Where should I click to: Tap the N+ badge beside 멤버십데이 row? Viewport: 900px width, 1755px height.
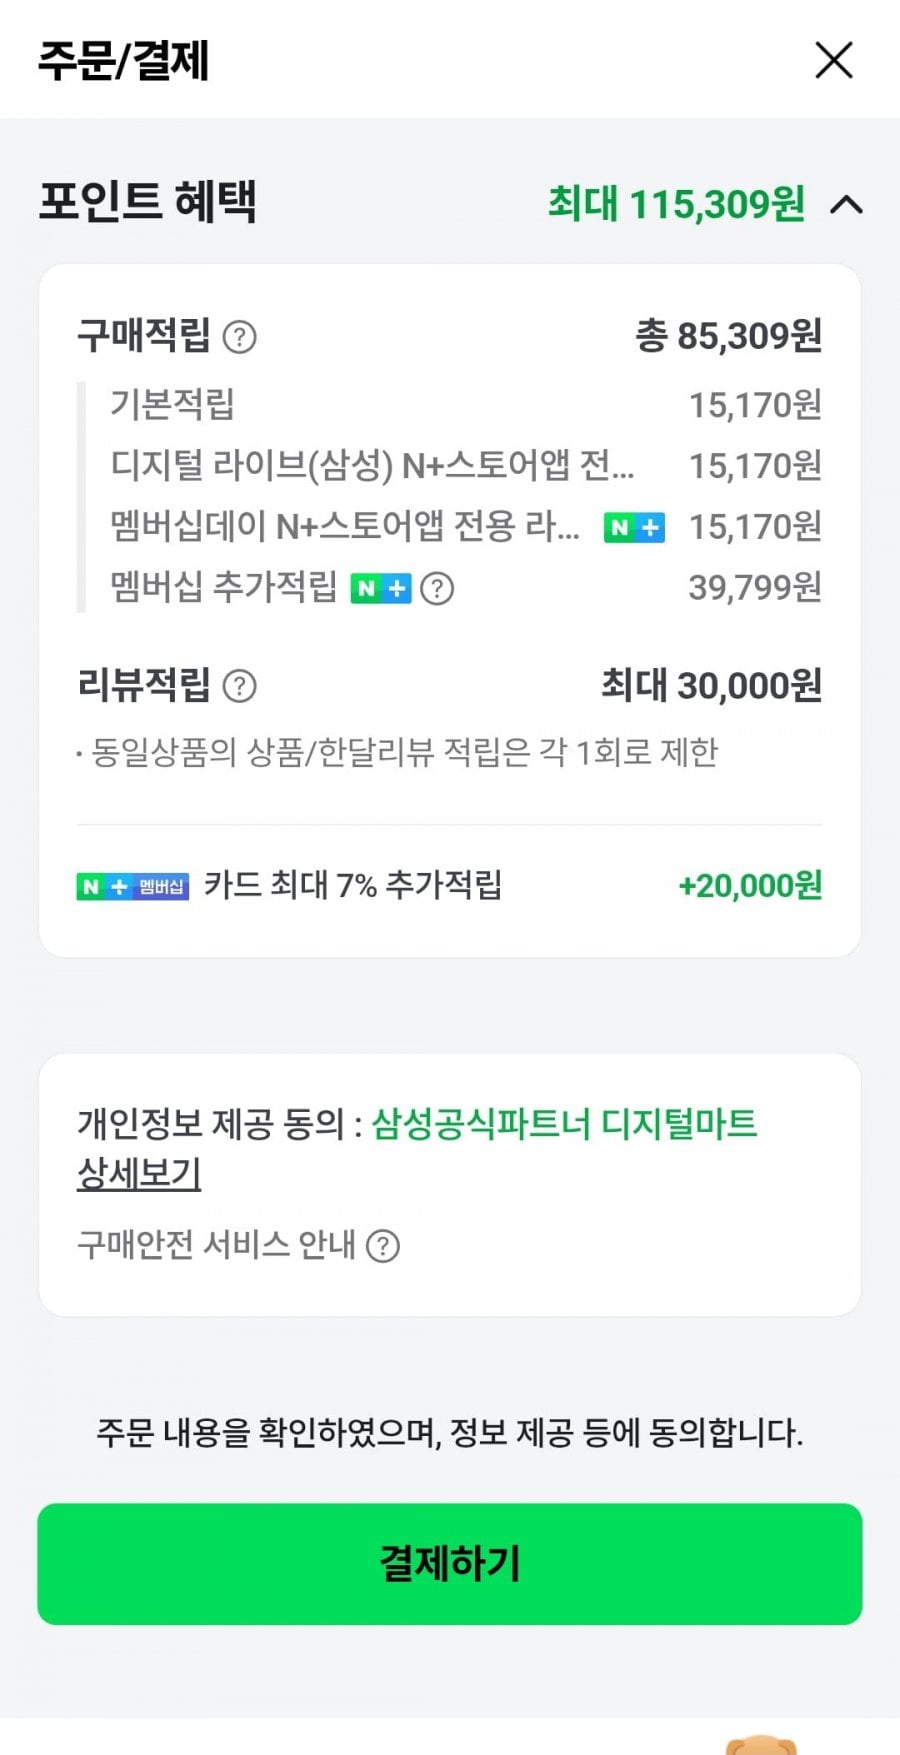point(634,527)
